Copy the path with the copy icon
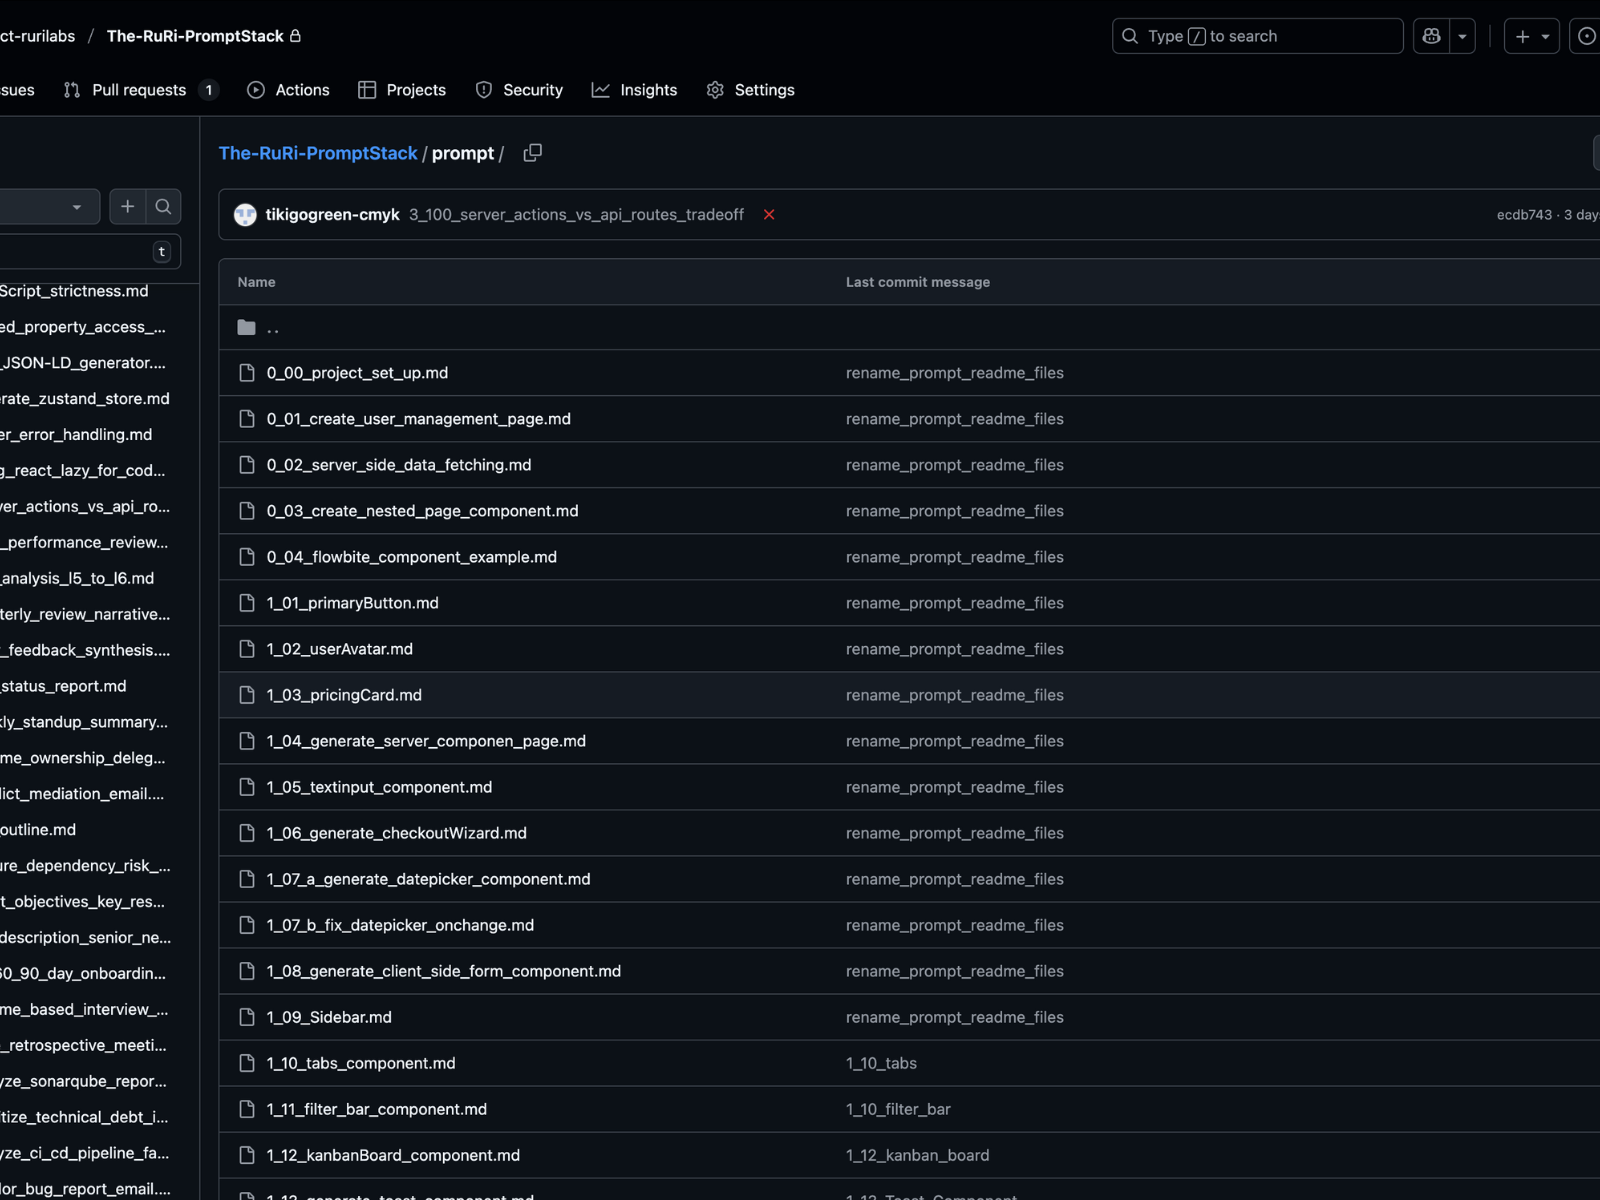 coord(533,153)
